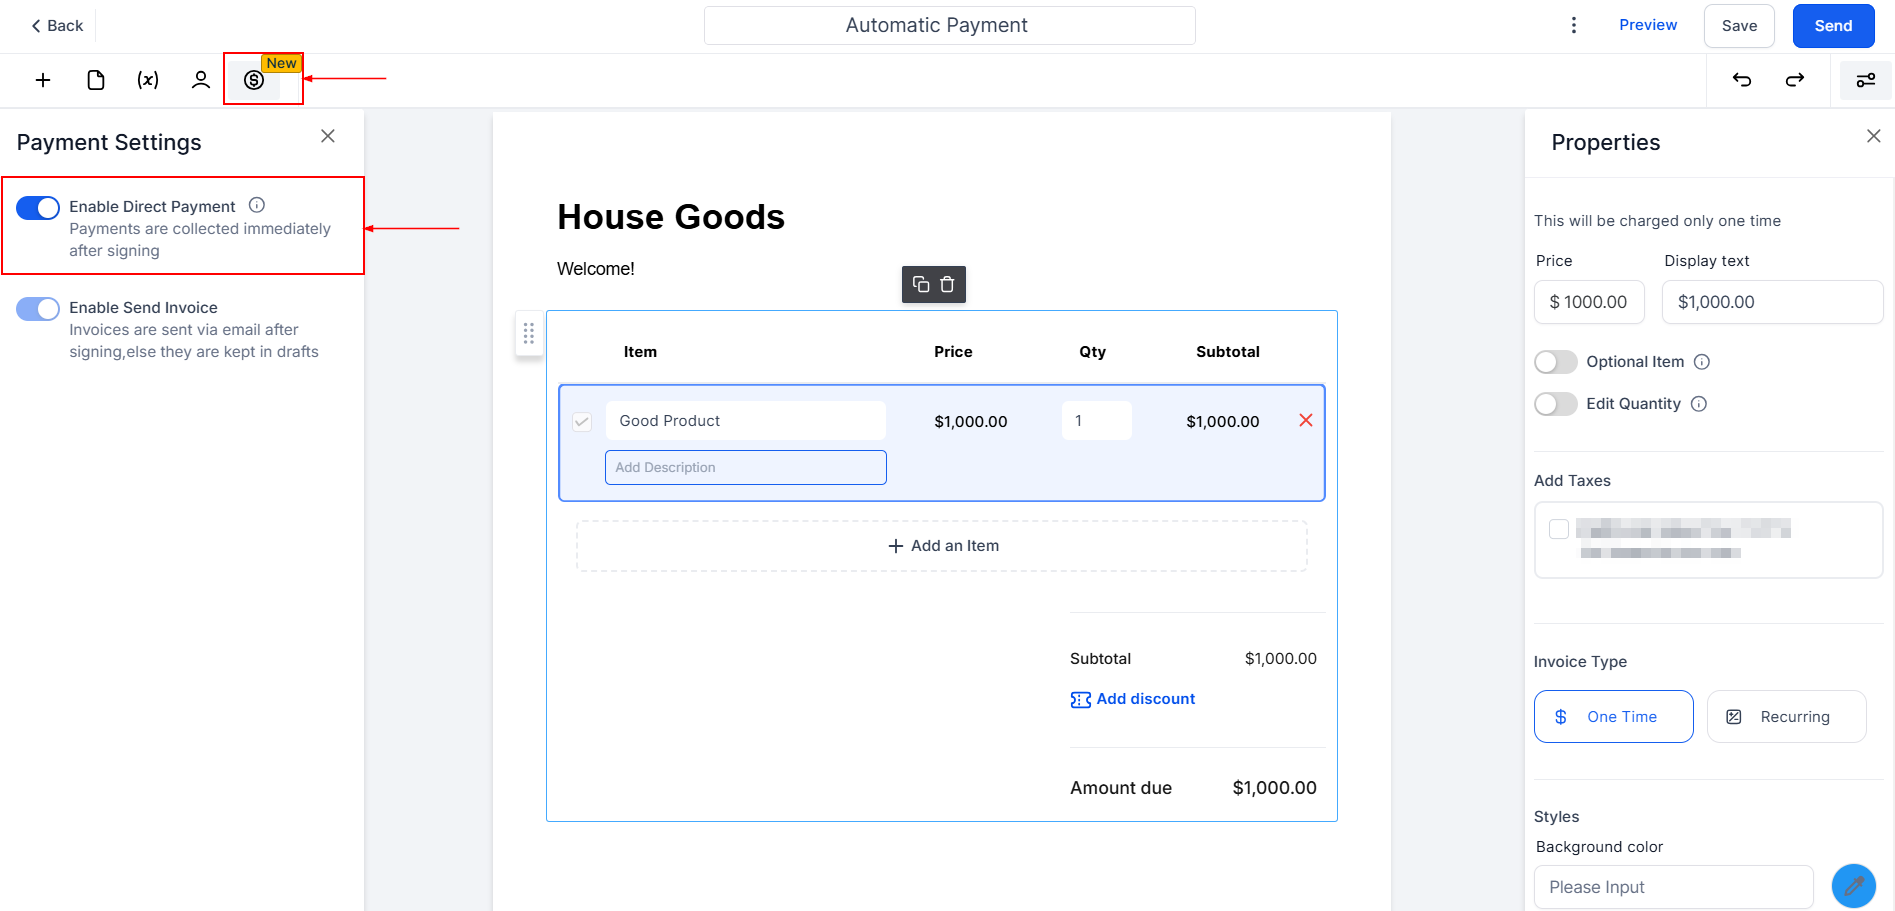The height and width of the screenshot is (911, 1895).
Task: Click the undo arrow
Action: coord(1742,80)
